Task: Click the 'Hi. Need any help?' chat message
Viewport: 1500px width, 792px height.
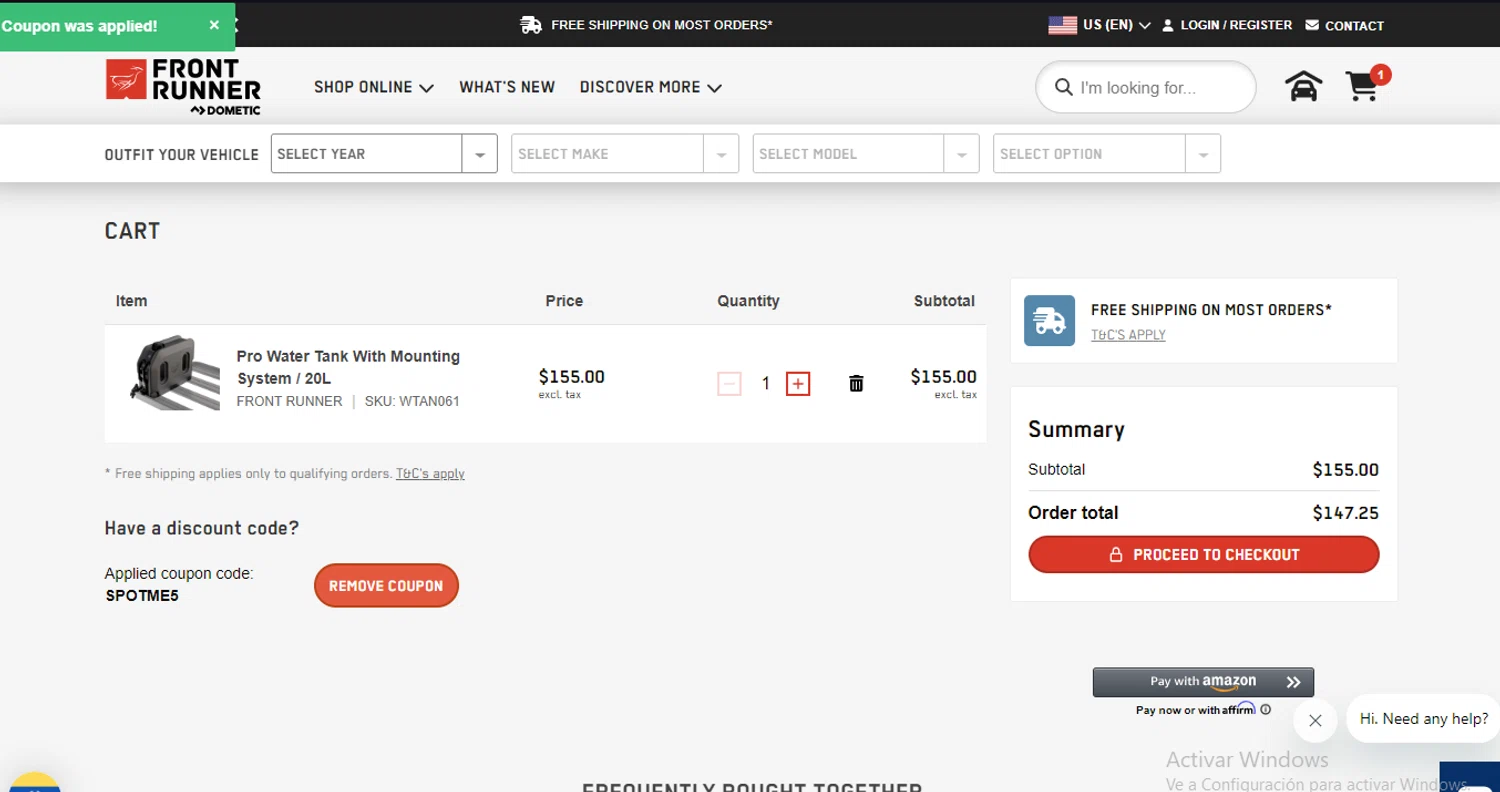Action: click(x=1424, y=718)
